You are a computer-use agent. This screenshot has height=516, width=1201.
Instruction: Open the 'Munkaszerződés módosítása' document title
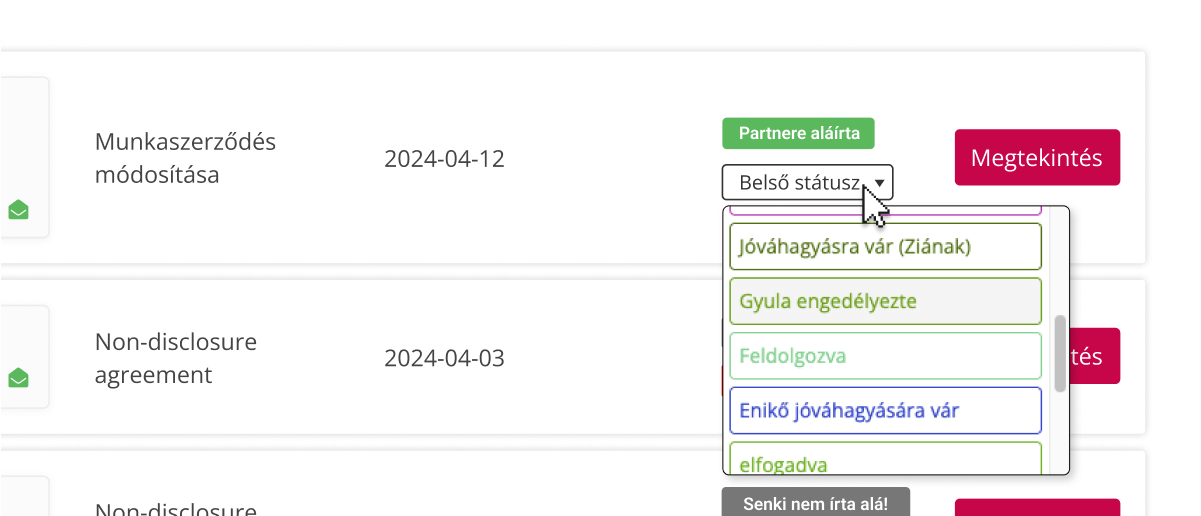click(185, 158)
